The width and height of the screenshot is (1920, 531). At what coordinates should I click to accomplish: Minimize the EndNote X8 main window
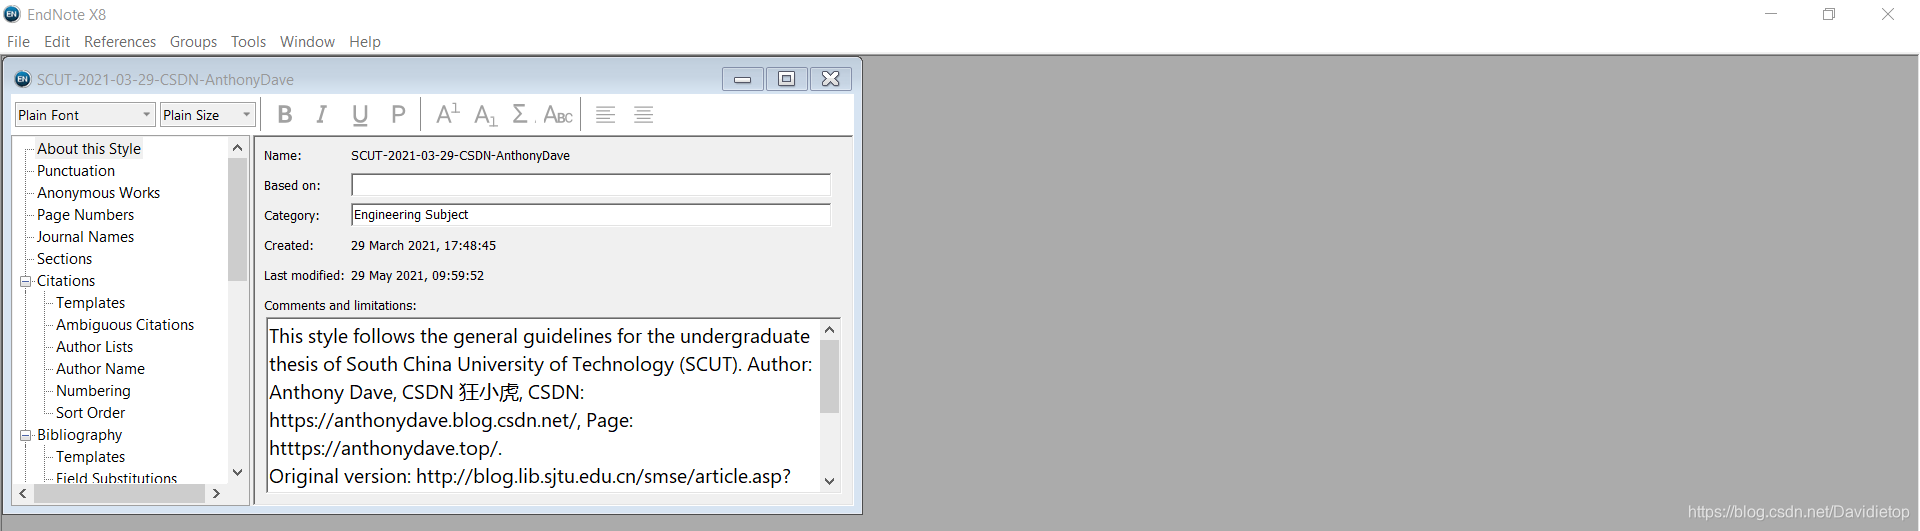pos(1771,14)
